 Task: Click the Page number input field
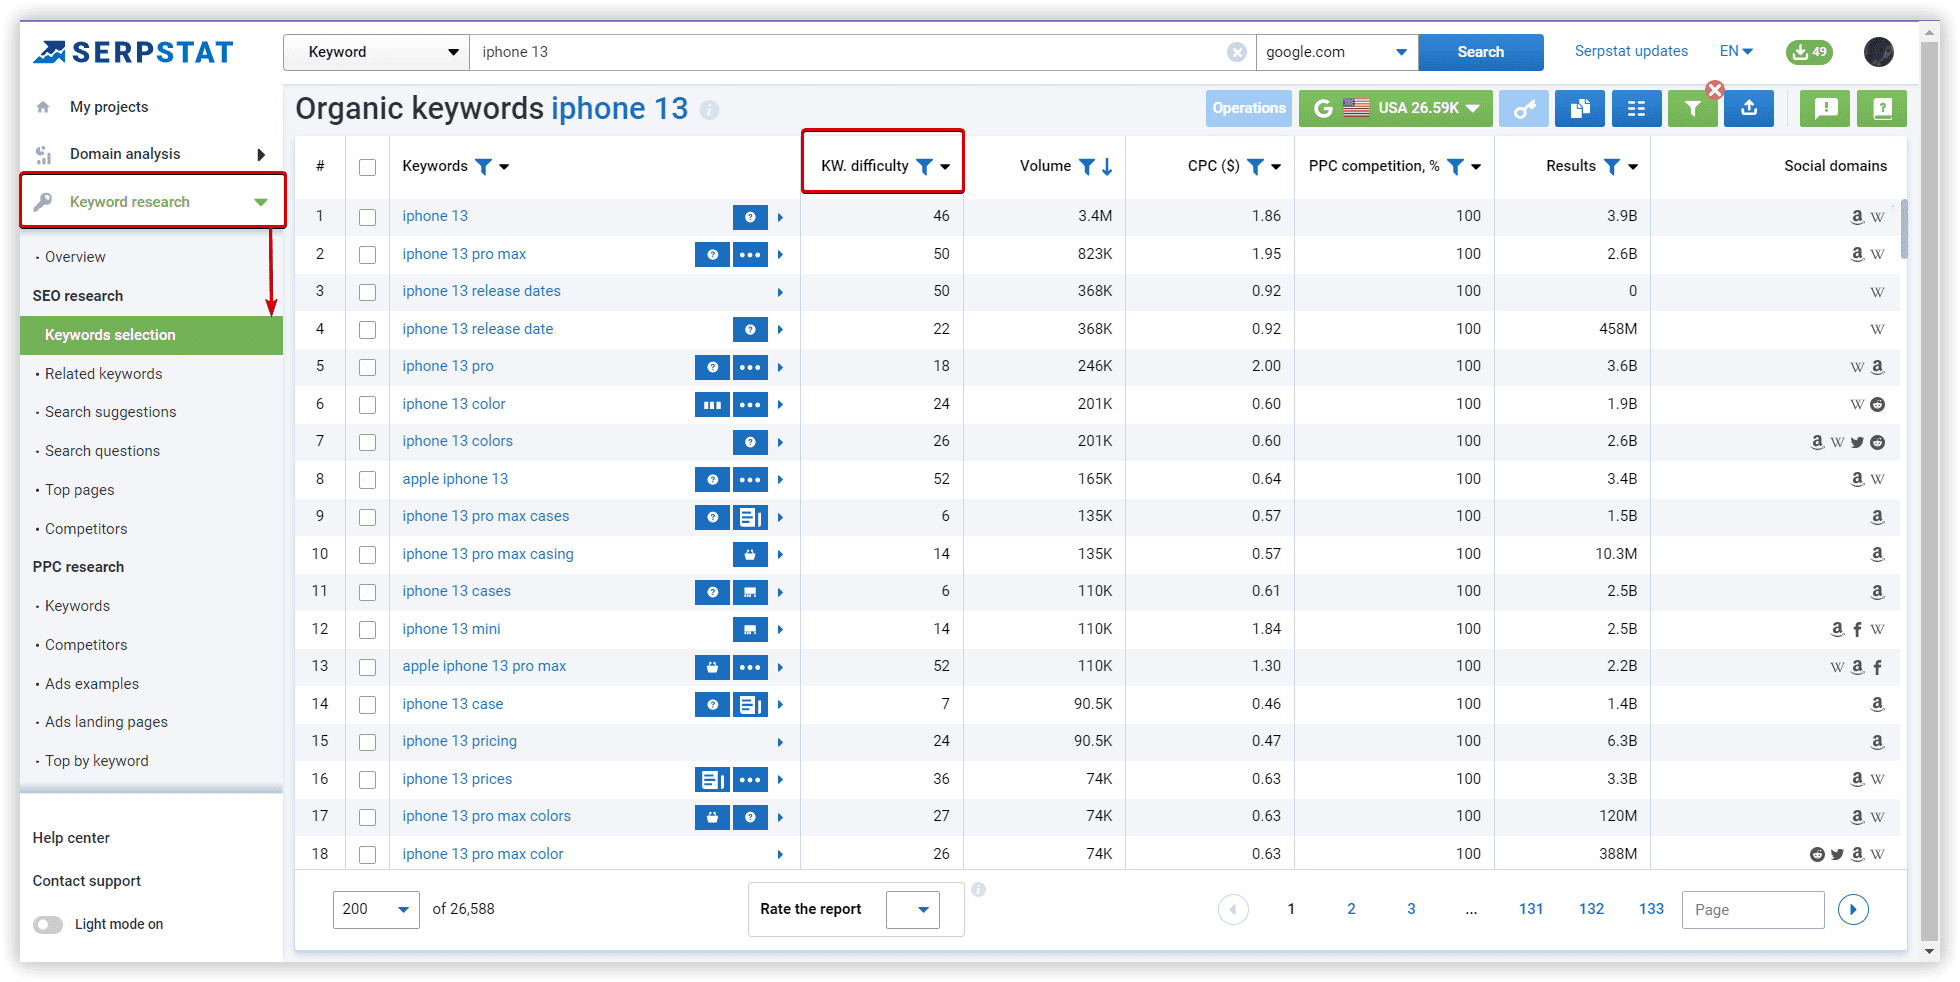[x=1753, y=910]
